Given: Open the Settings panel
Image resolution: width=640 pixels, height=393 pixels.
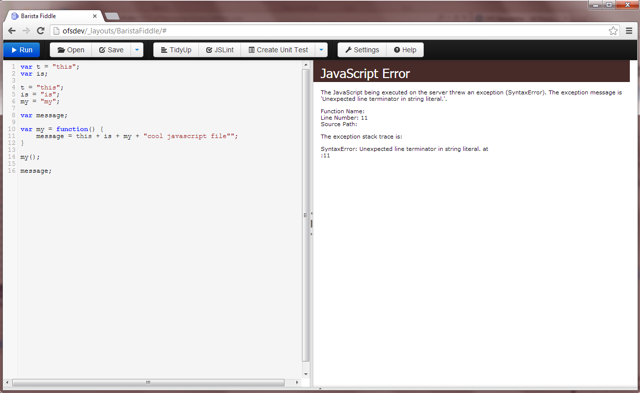Looking at the screenshot, I should (x=362, y=50).
